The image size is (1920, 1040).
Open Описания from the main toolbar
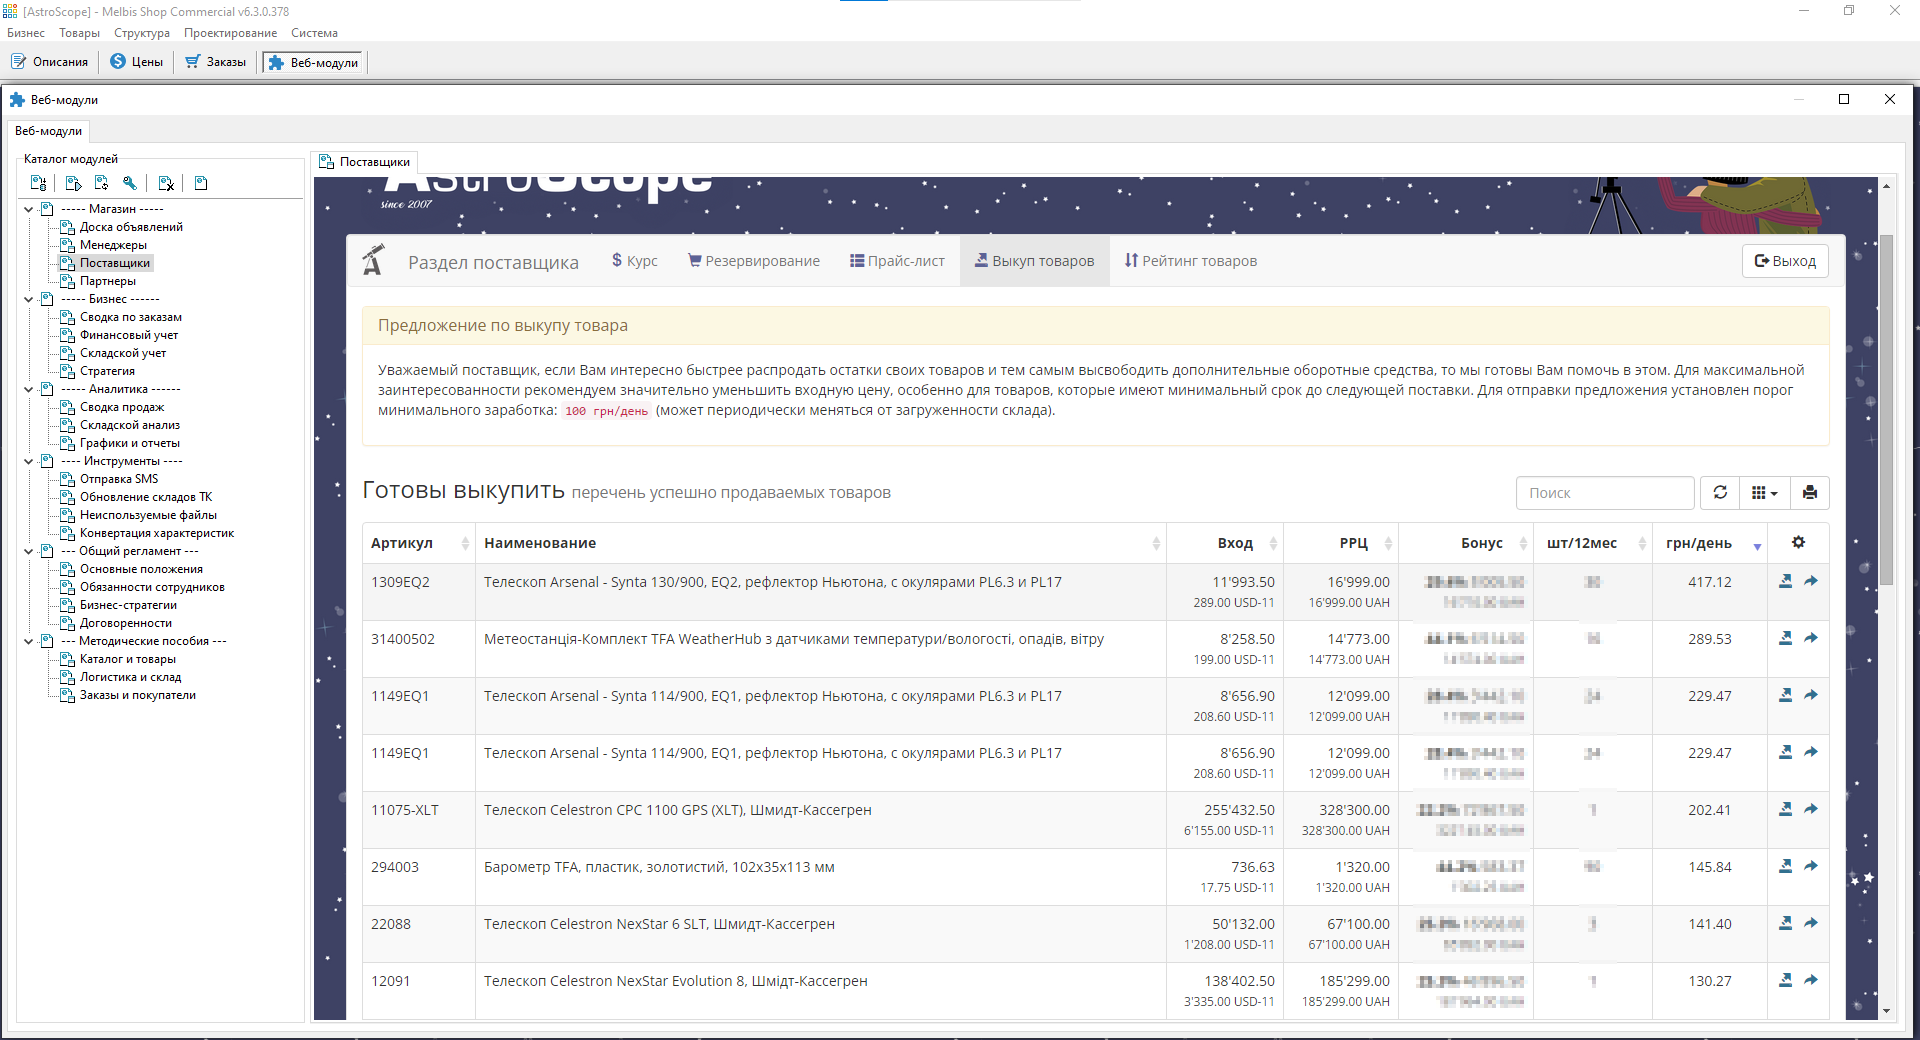point(50,62)
